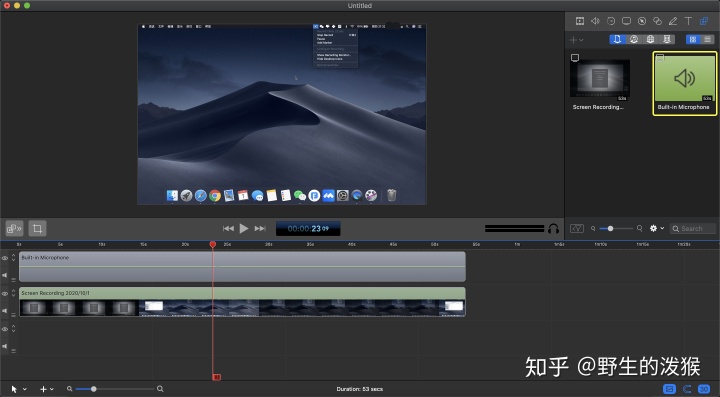Image resolution: width=720 pixels, height=397 pixels.
Task: Open the add media plus dropdown
Action: (x=576, y=40)
